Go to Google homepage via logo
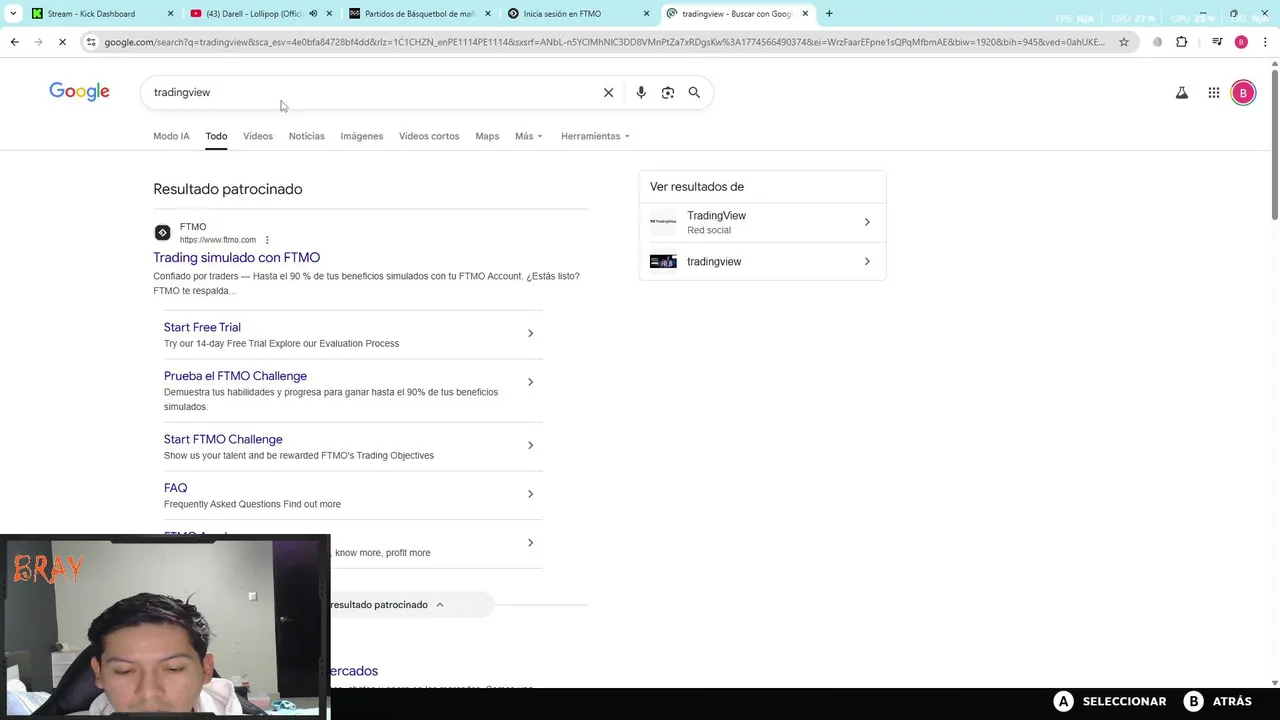 click(x=79, y=92)
